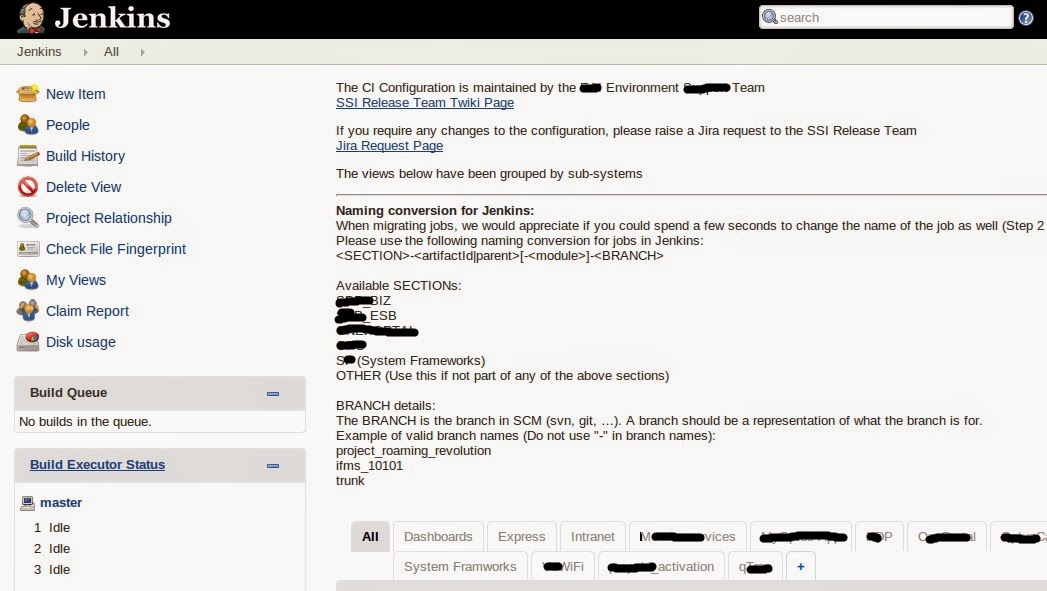Image resolution: width=1047 pixels, height=591 pixels.
Task: Expand the Jenkins breadcrumb arrow
Action: tap(85, 52)
